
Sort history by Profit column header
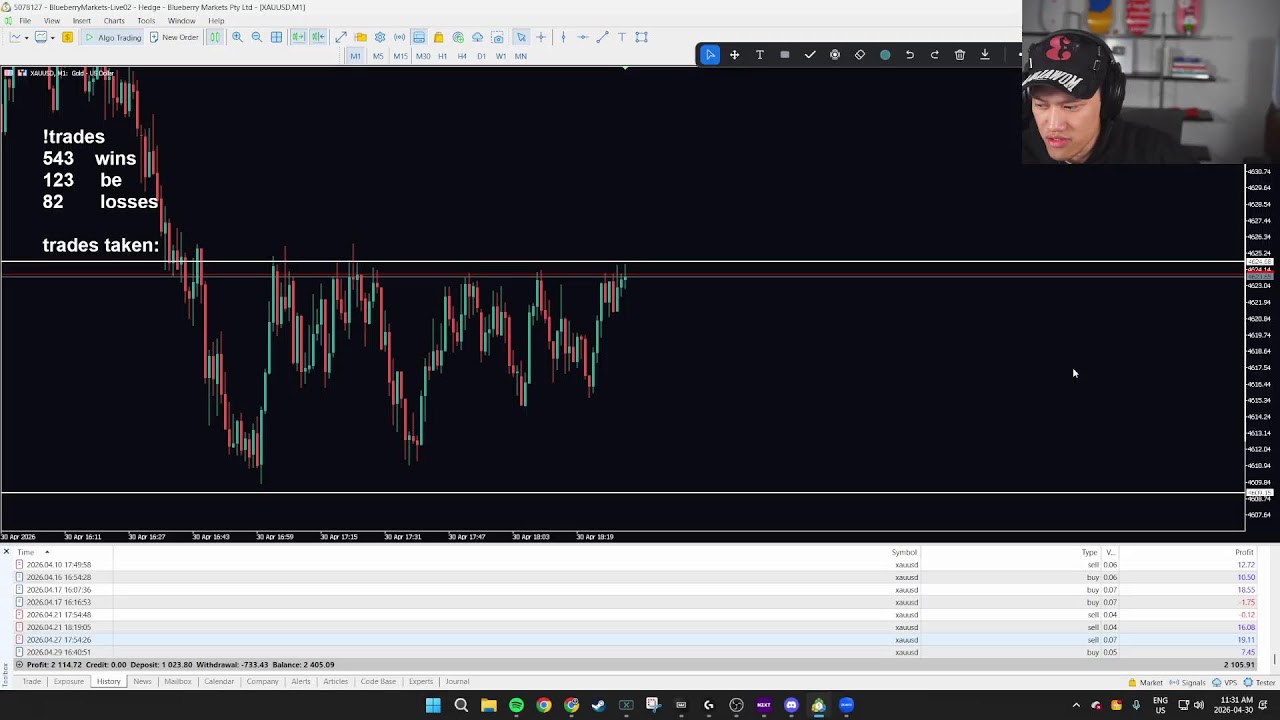[1244, 552]
